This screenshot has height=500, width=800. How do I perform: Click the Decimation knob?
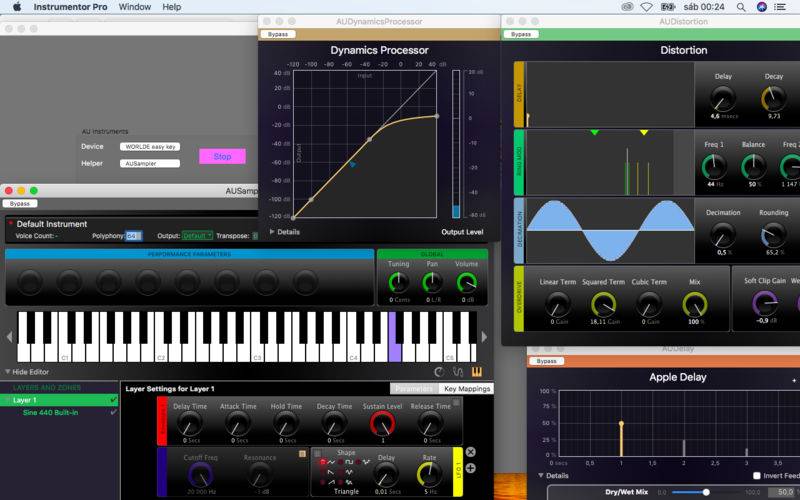pos(723,235)
